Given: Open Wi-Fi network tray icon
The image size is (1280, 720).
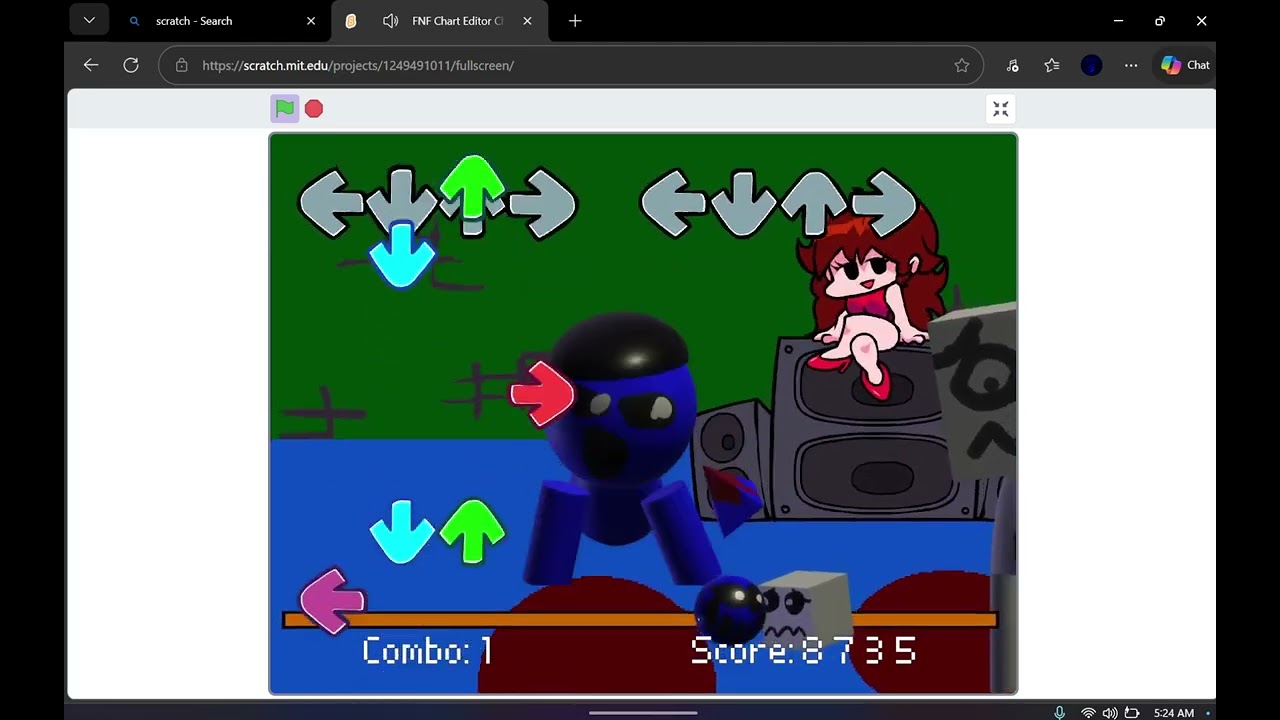Looking at the screenshot, I should pos(1088,712).
